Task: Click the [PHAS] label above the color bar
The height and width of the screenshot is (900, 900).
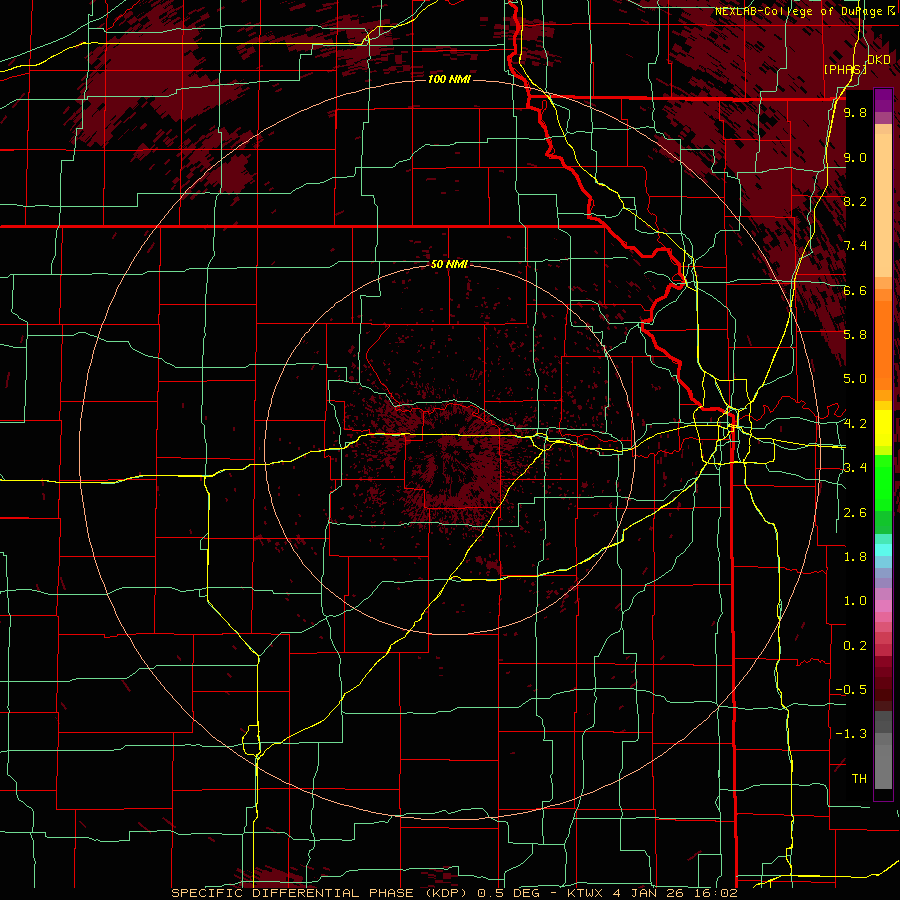Action: 845,69
